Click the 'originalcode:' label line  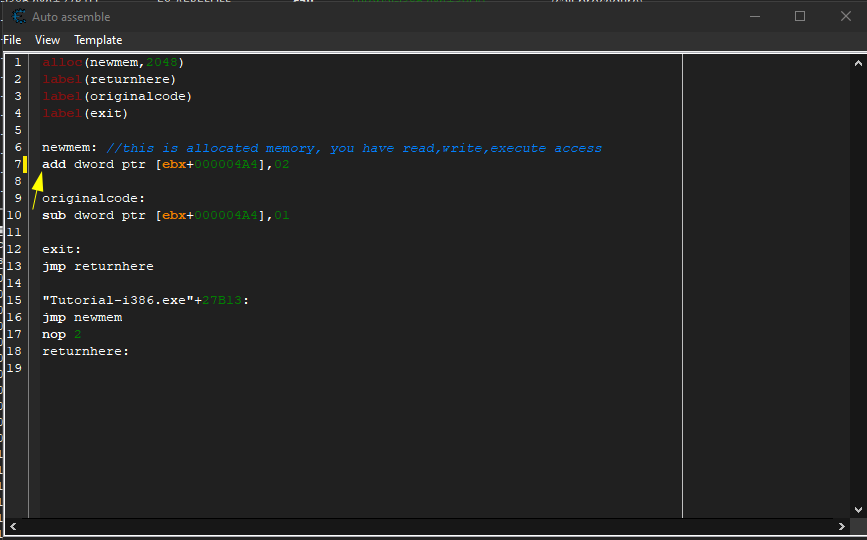[93, 198]
